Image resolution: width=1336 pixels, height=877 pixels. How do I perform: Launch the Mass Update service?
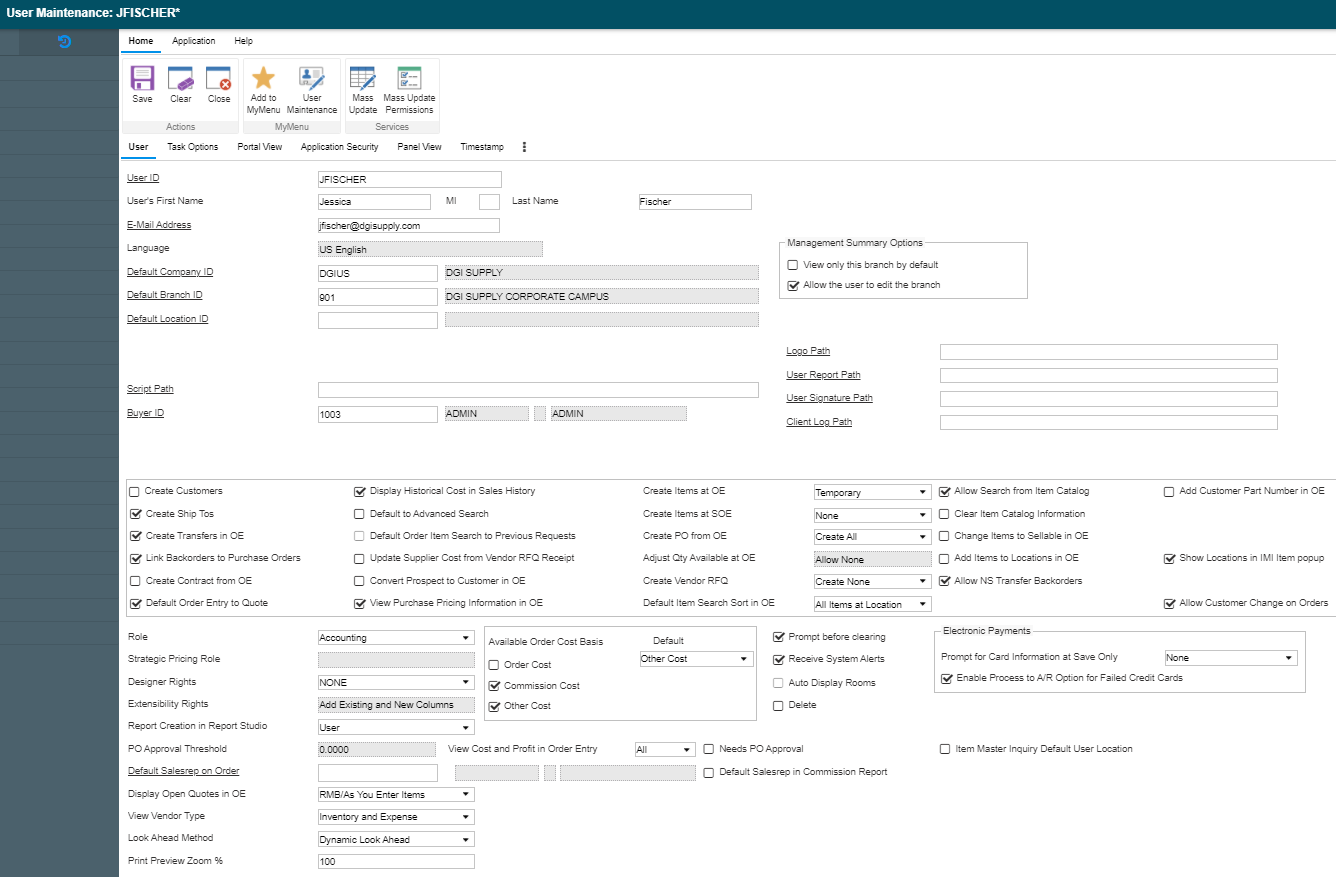[362, 80]
